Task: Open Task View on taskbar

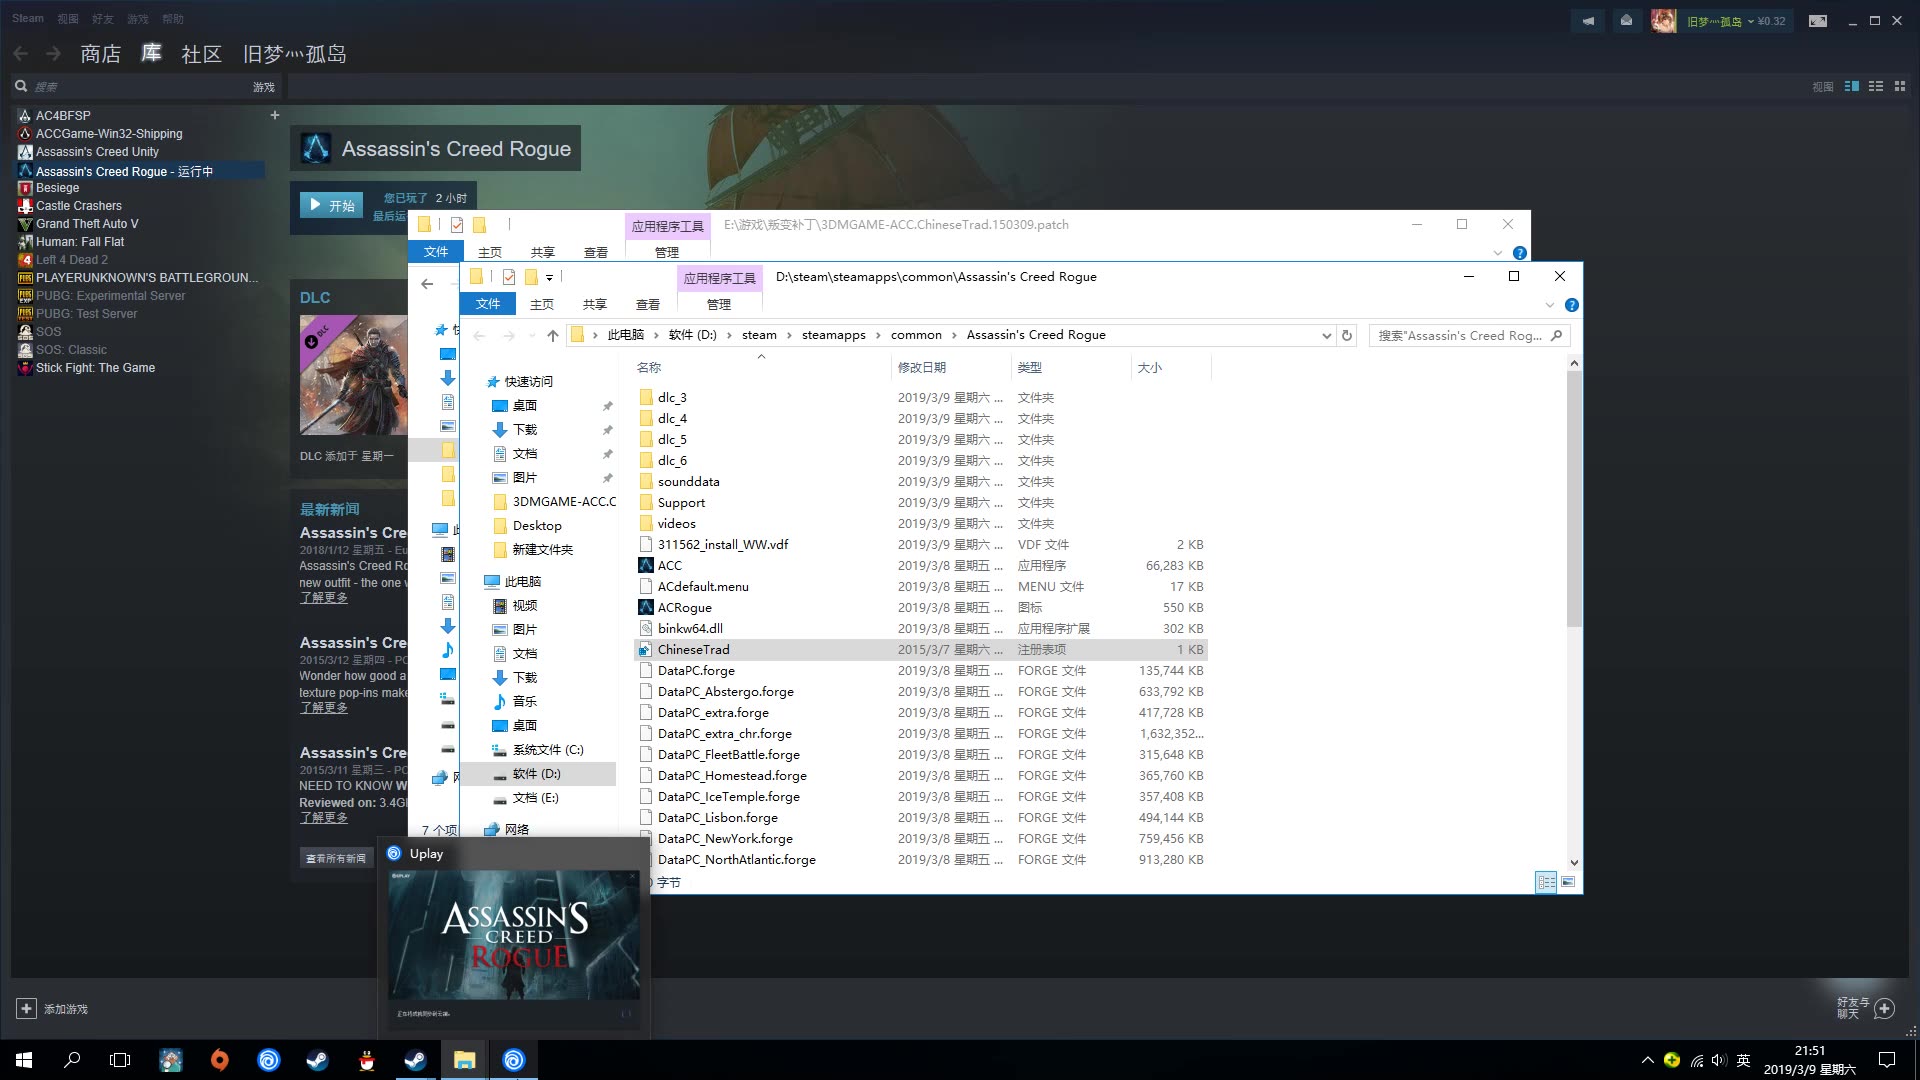Action: 120,1060
